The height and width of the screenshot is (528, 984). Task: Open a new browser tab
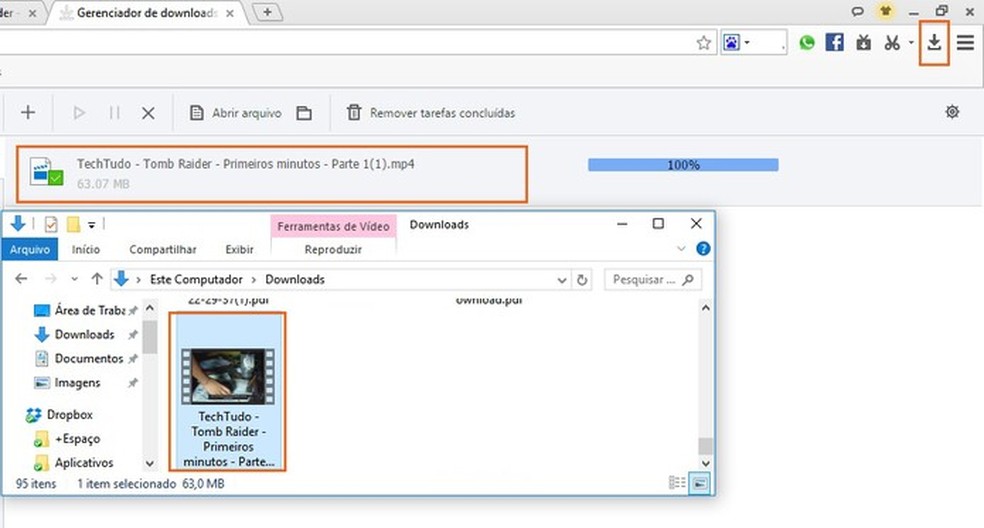click(267, 12)
